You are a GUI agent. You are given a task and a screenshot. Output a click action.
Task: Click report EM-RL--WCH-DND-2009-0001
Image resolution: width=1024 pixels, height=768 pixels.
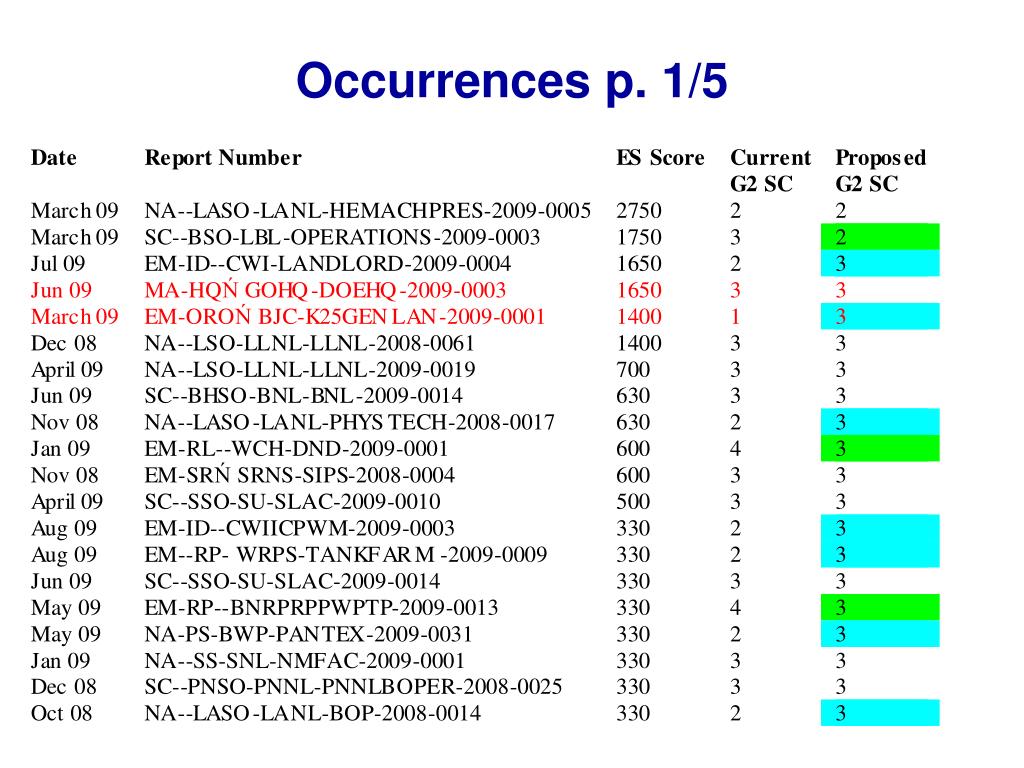click(x=296, y=449)
